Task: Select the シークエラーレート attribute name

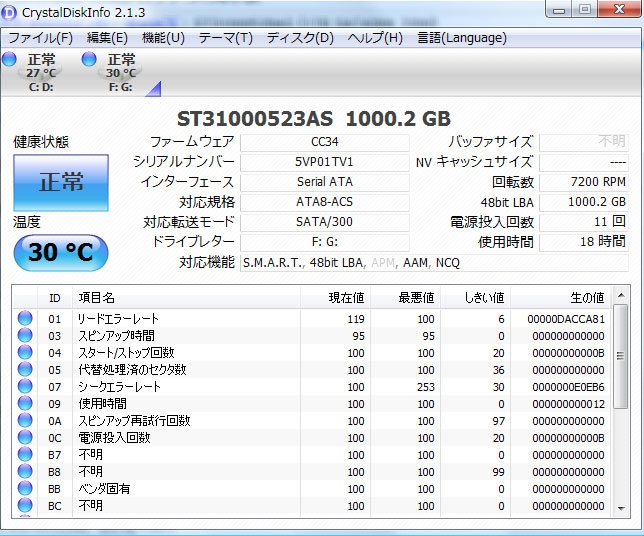Action: 119,387
